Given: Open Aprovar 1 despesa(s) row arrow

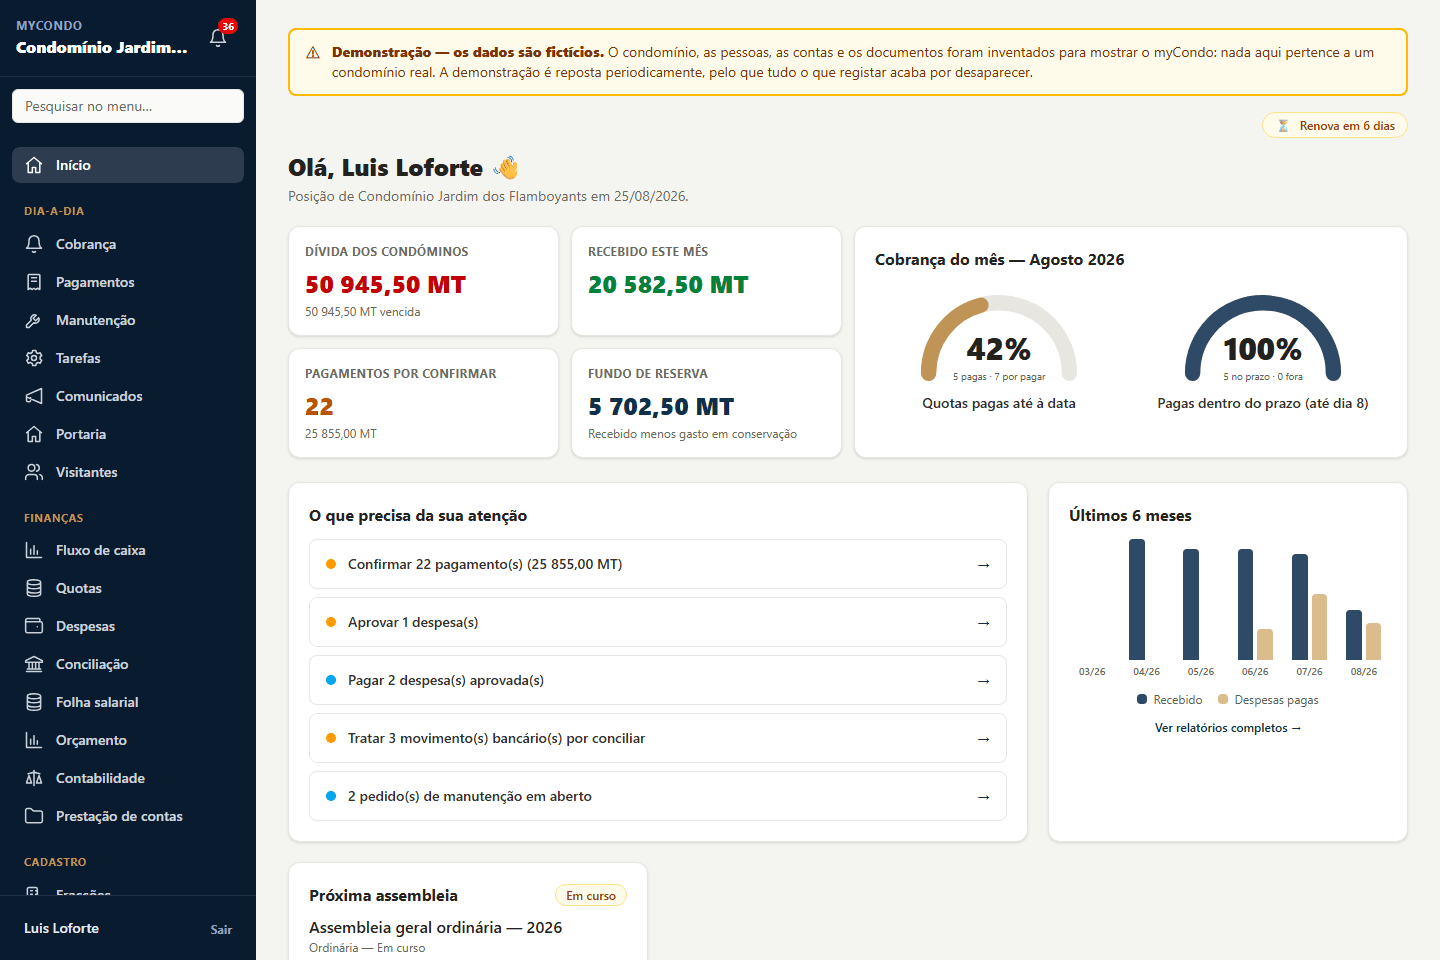Looking at the screenshot, I should [x=983, y=623].
